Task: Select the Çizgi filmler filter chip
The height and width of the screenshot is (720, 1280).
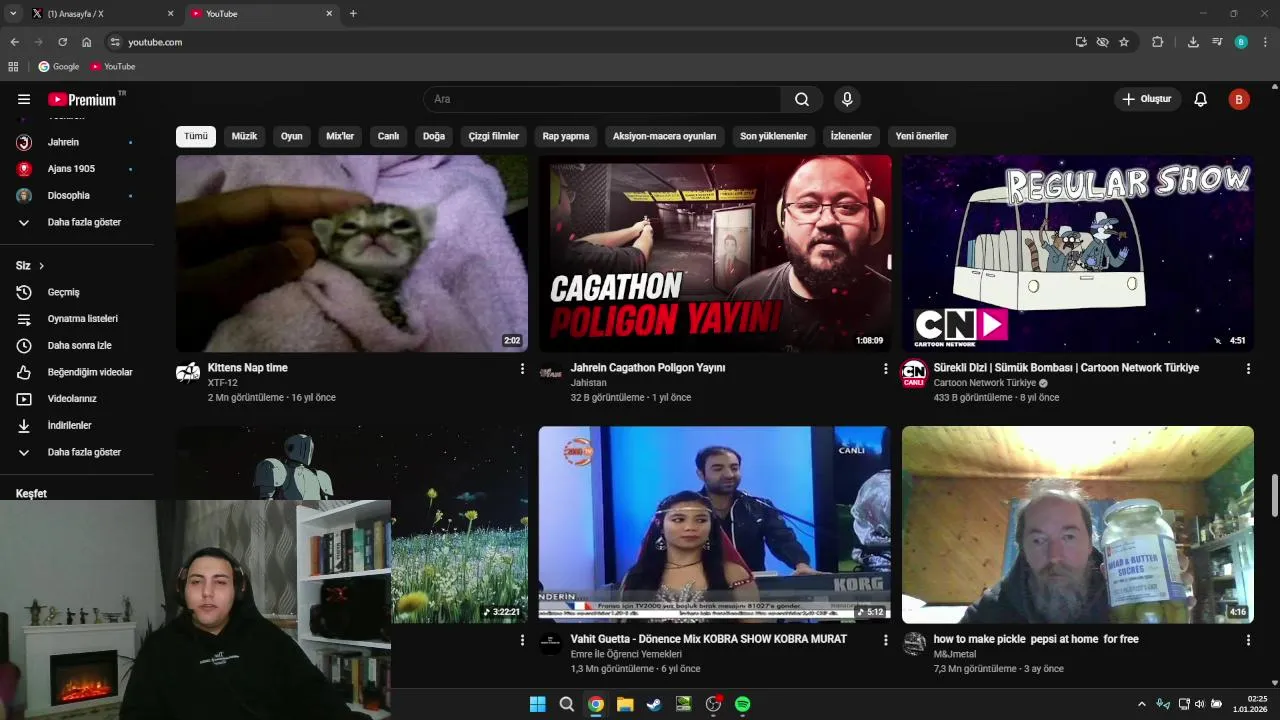Action: 494,136
